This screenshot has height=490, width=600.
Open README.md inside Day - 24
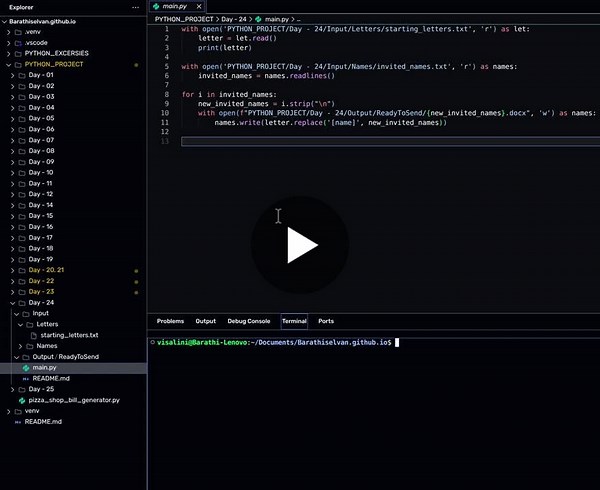[51, 379]
